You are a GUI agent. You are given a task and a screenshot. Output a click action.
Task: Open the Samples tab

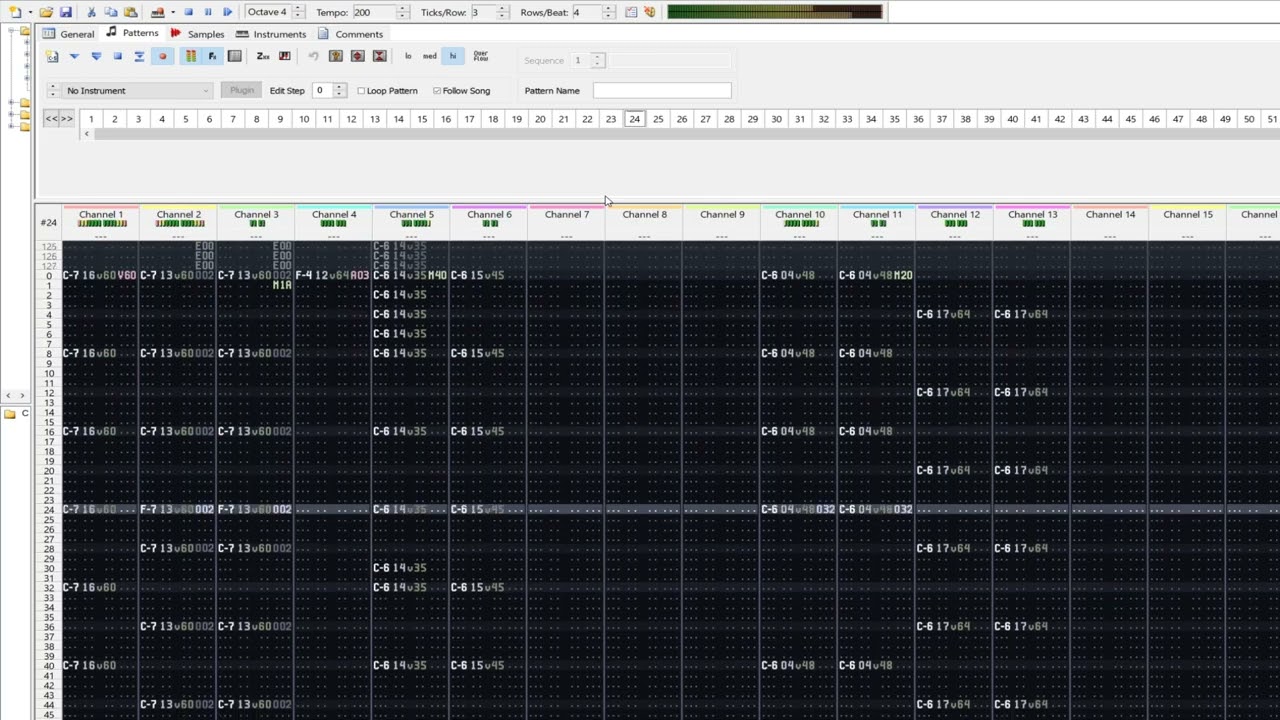pos(197,34)
